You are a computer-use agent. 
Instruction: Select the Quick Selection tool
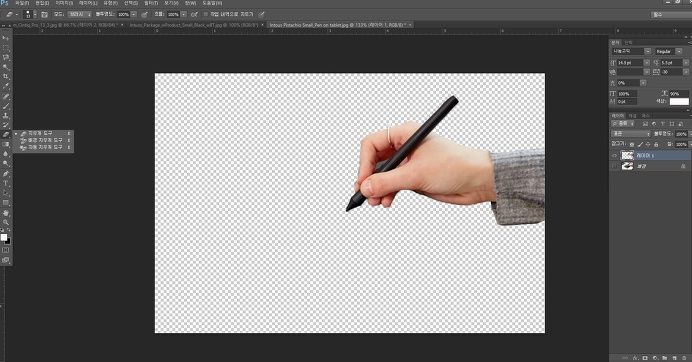tap(6, 67)
